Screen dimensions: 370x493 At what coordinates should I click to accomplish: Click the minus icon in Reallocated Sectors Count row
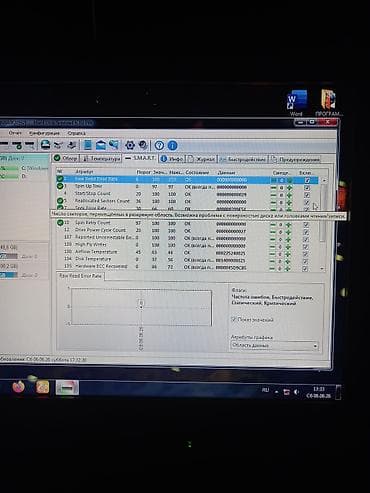pos(273,202)
